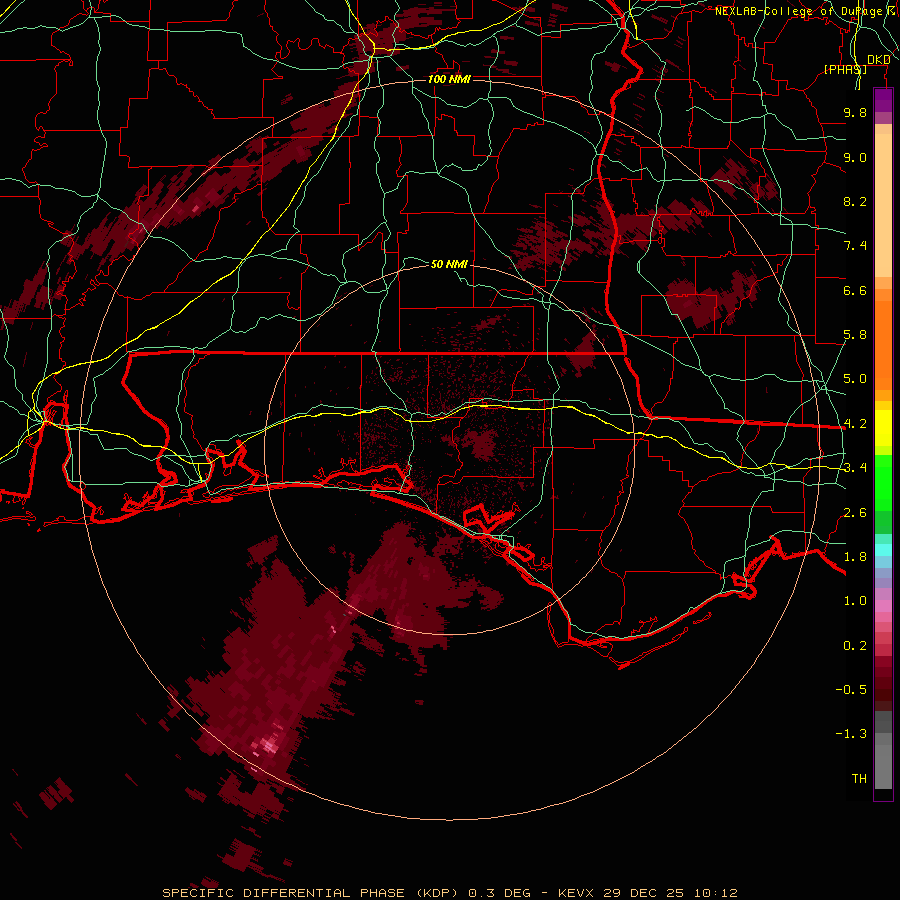The height and width of the screenshot is (900, 900).
Task: Click the [PHAS] legend unit label
Action: point(845,69)
